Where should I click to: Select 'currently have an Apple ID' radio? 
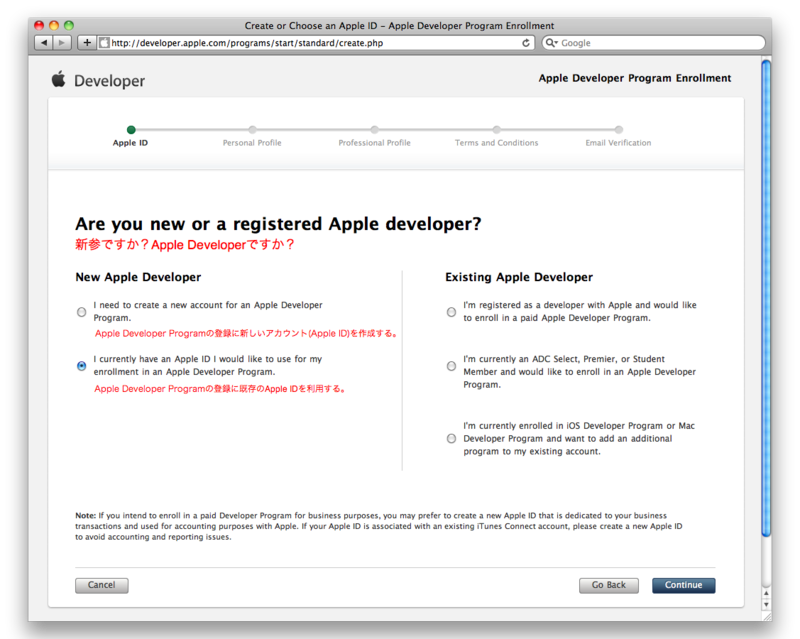(x=82, y=366)
